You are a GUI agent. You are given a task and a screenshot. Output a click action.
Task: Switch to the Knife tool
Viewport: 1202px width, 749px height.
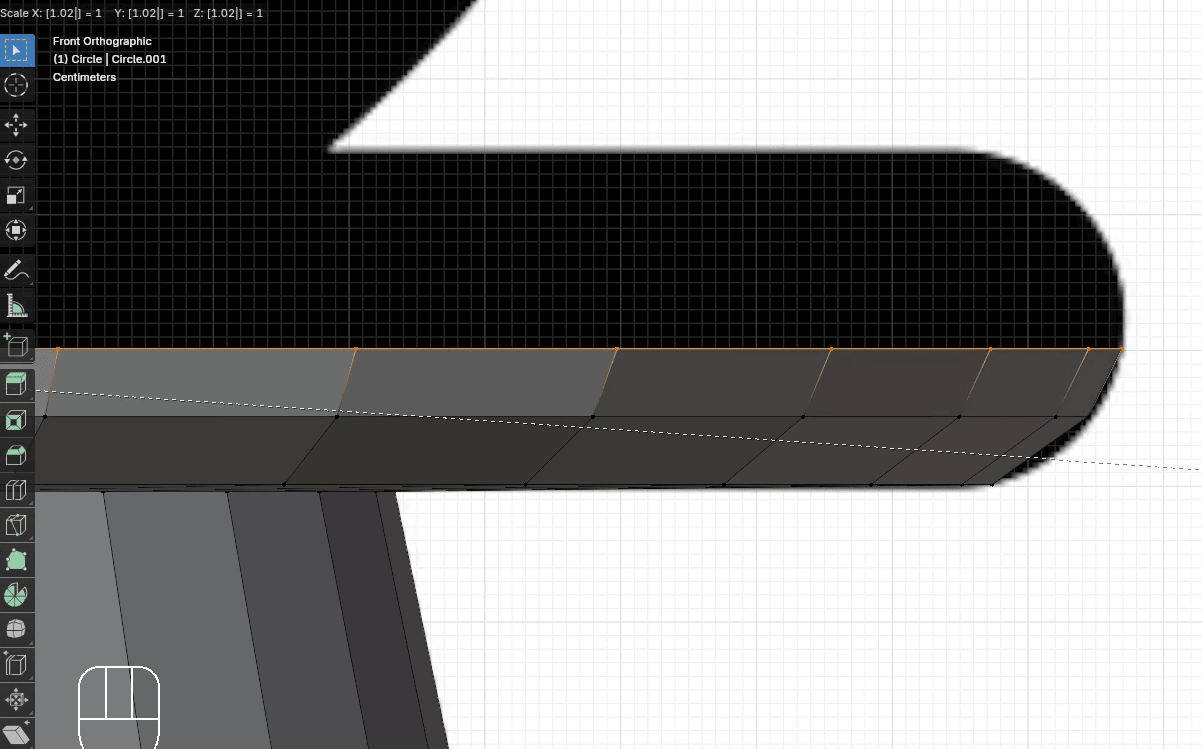tap(16, 525)
